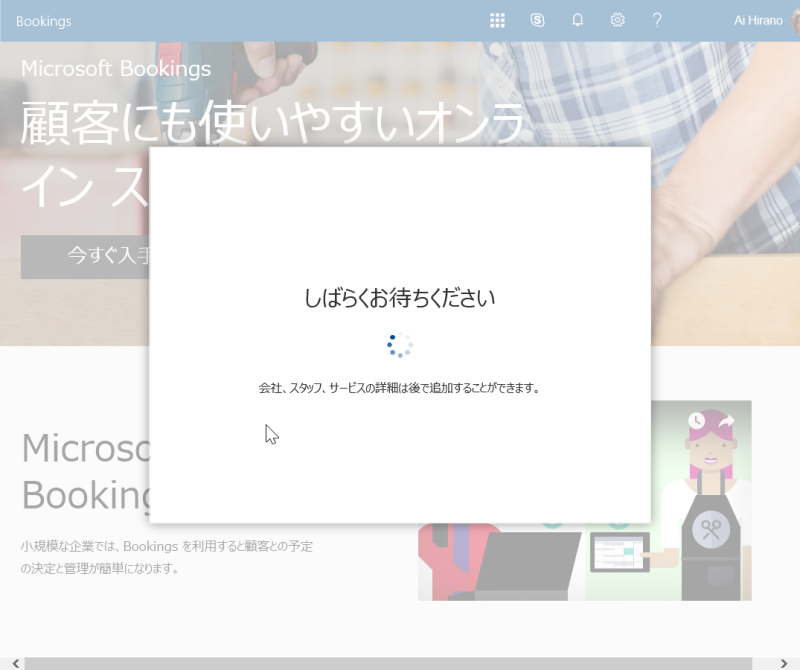Open help with the question mark icon

[x=657, y=20]
